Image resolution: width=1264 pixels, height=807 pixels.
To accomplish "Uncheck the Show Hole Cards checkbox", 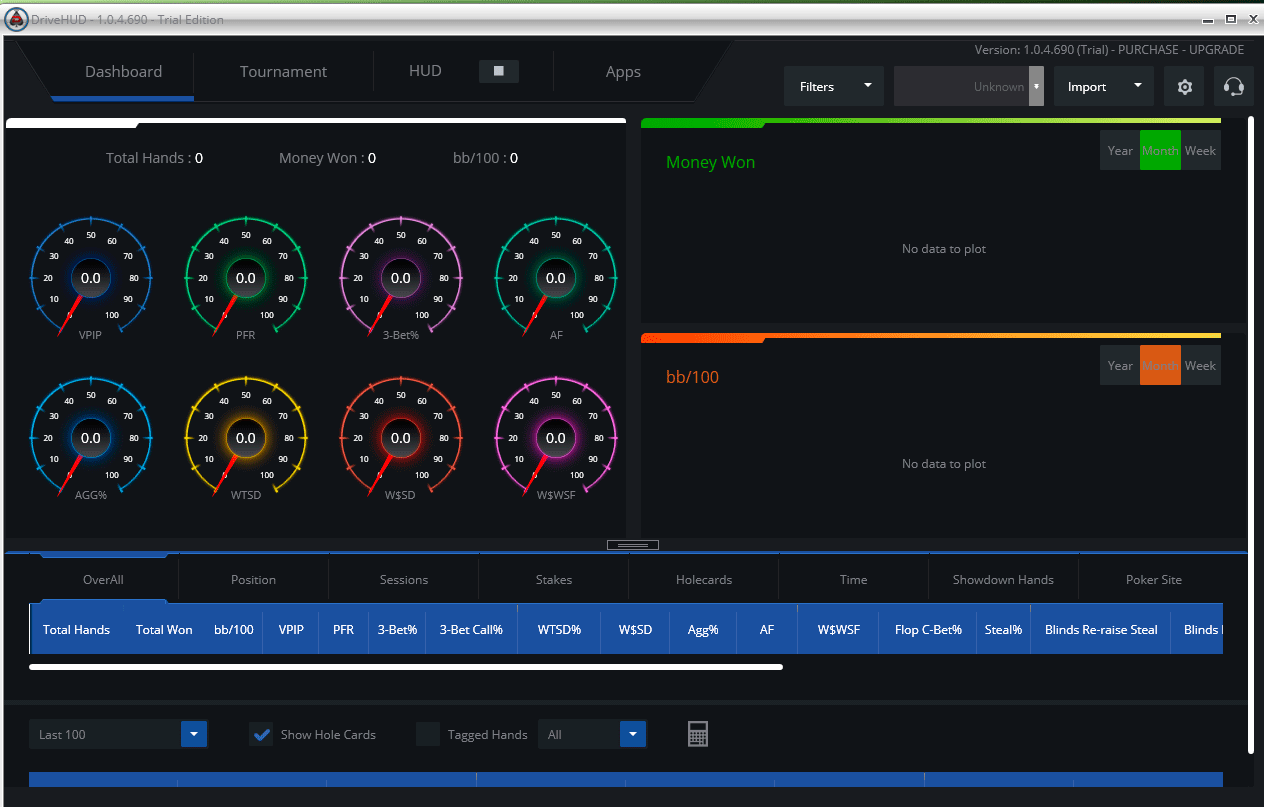I will [x=261, y=734].
